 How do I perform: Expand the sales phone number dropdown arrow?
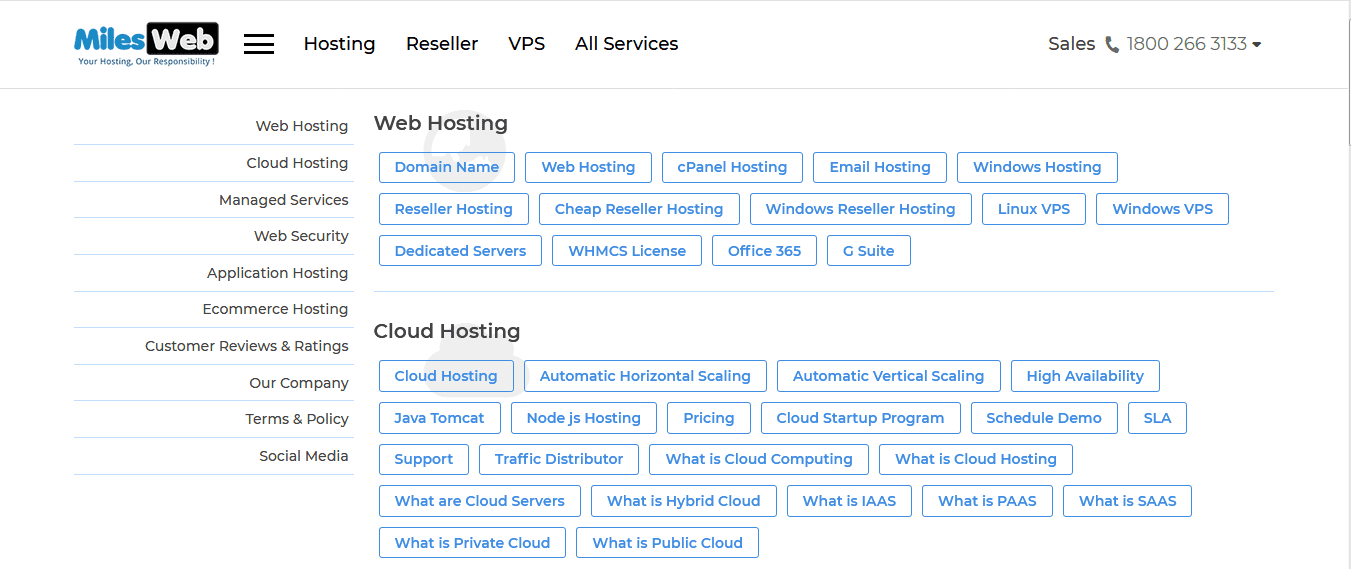[x=1257, y=45]
